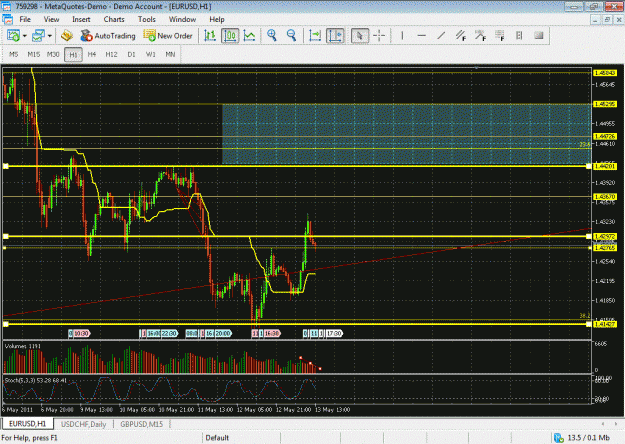Open the View menu
Viewport: 625px width, 444px height.
pyautogui.click(x=51, y=20)
